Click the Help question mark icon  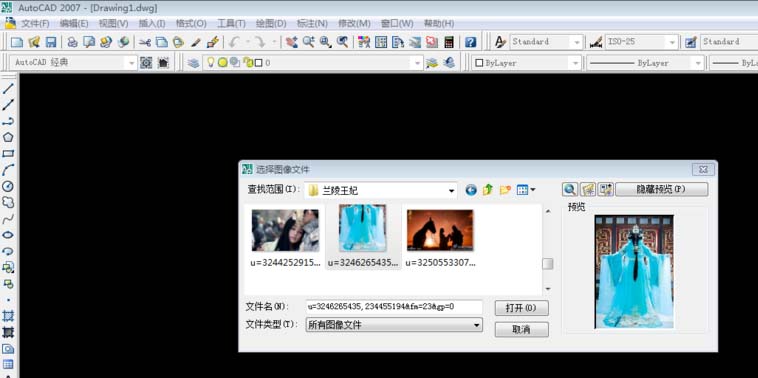pyautogui.click(x=470, y=42)
